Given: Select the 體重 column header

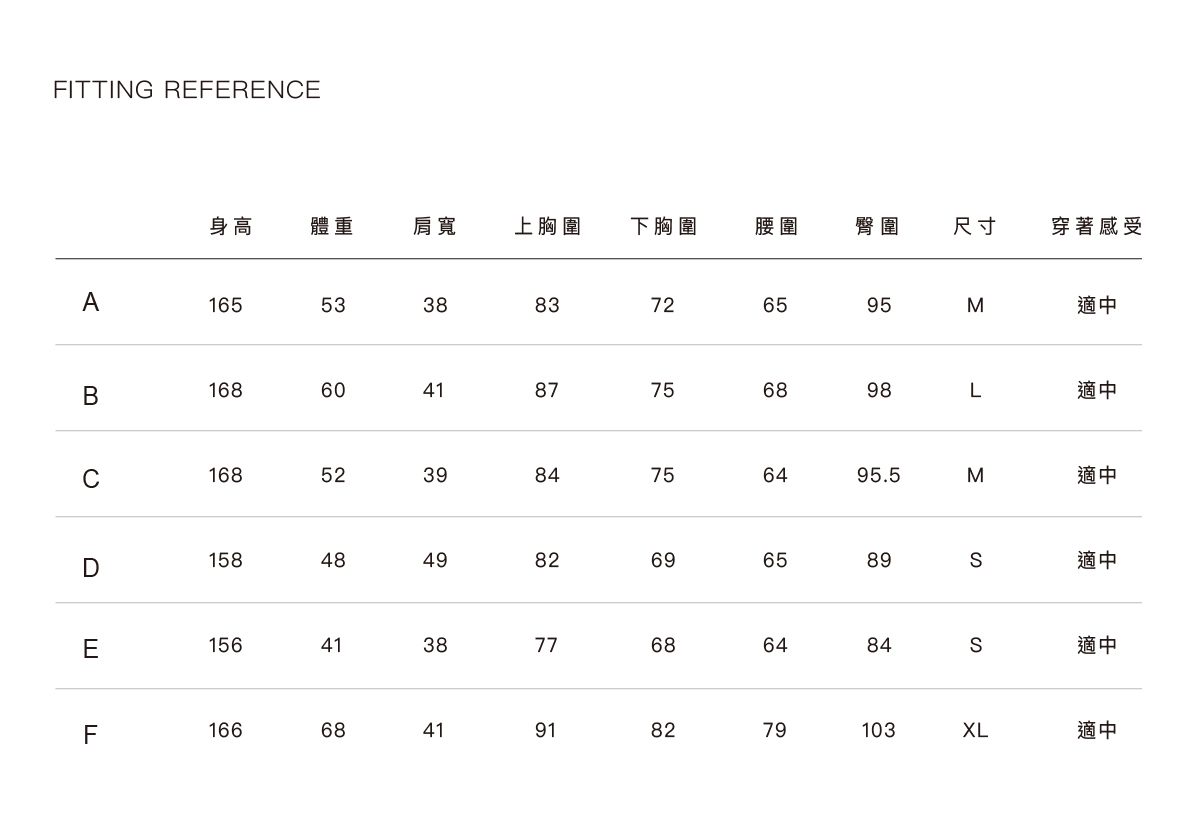Looking at the screenshot, I should coord(333,227).
